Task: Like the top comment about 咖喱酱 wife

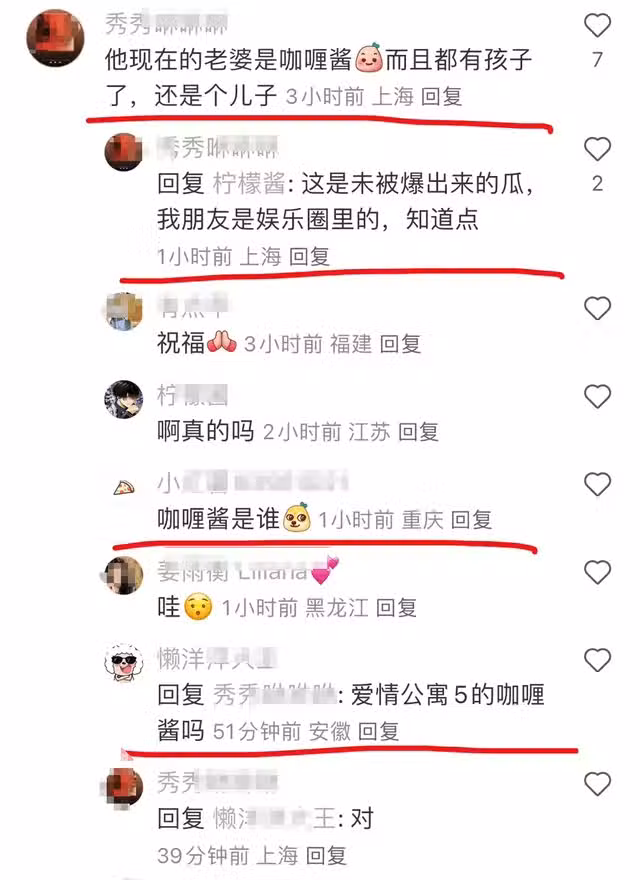Action: (x=597, y=25)
